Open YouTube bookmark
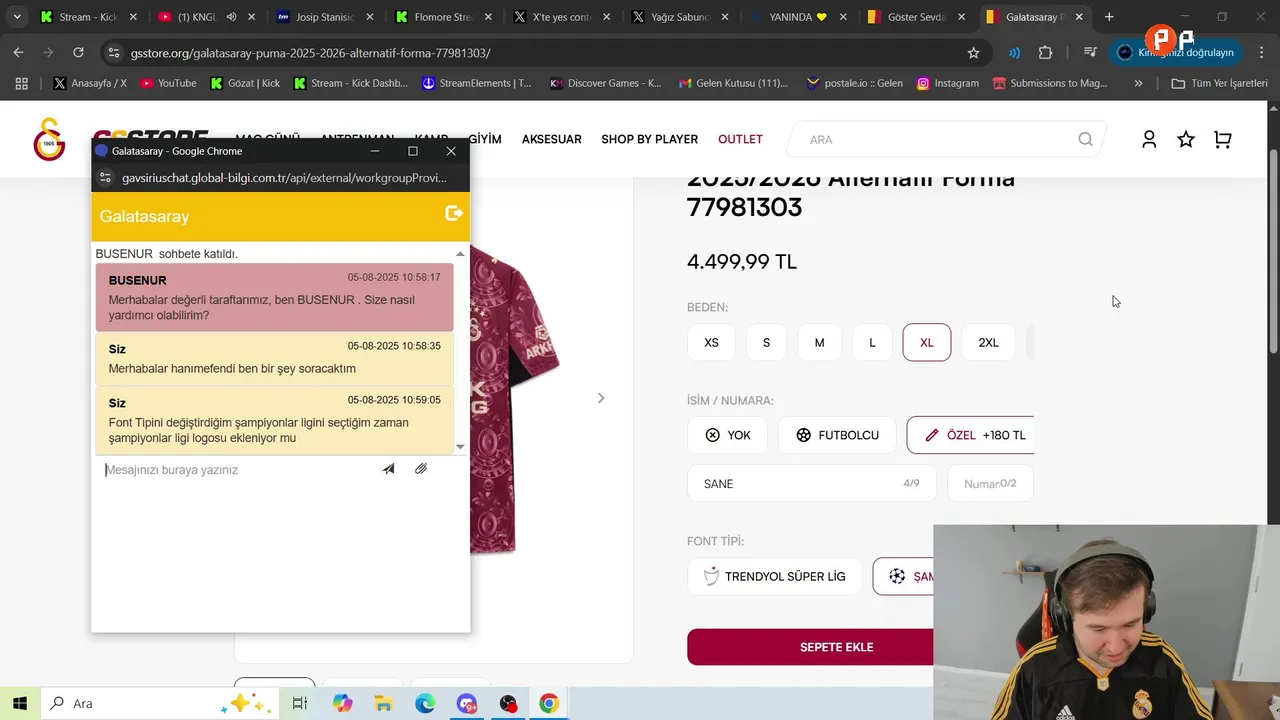This screenshot has width=1280, height=720. pyautogui.click(x=168, y=83)
